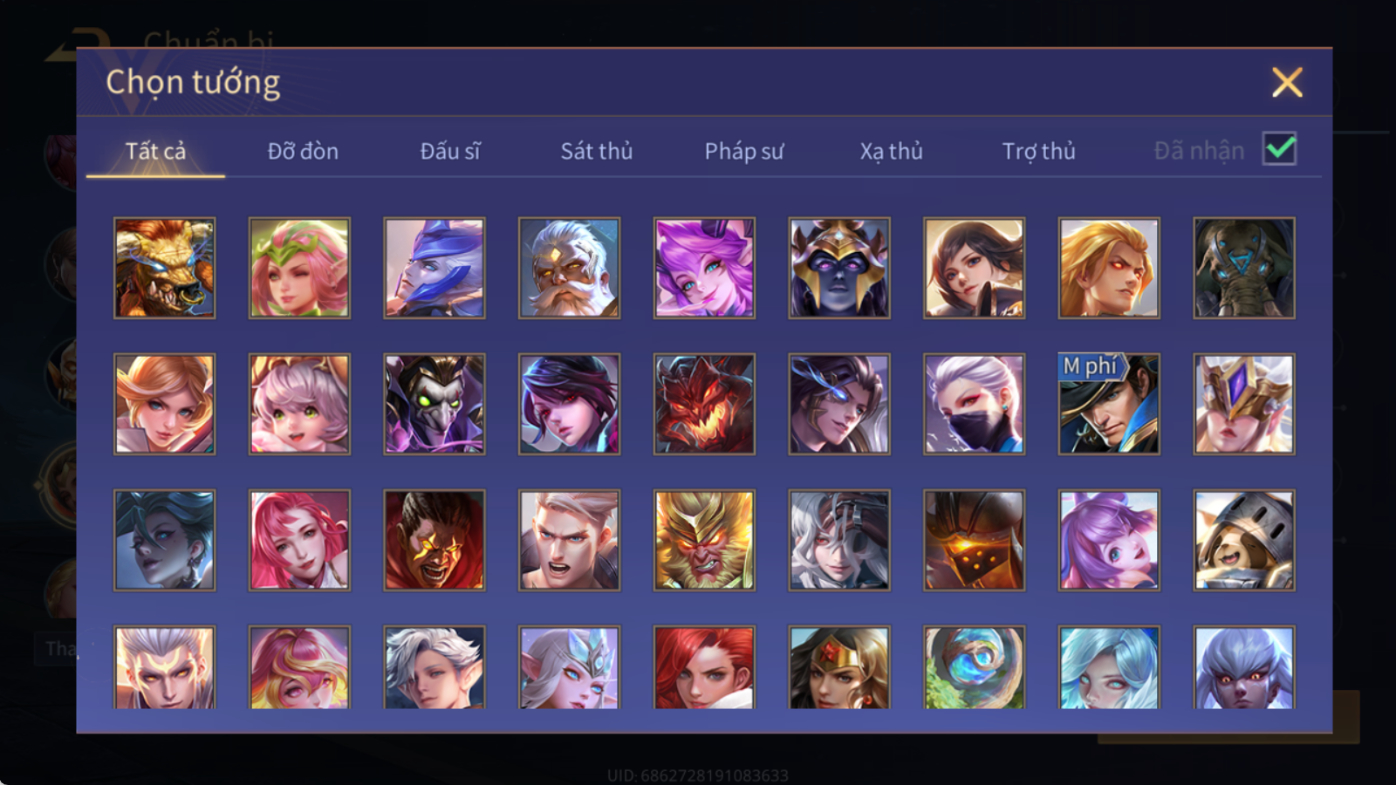The width and height of the screenshot is (1396, 785).
Task: Pick the blue armored elephant hero
Action: (1244, 268)
